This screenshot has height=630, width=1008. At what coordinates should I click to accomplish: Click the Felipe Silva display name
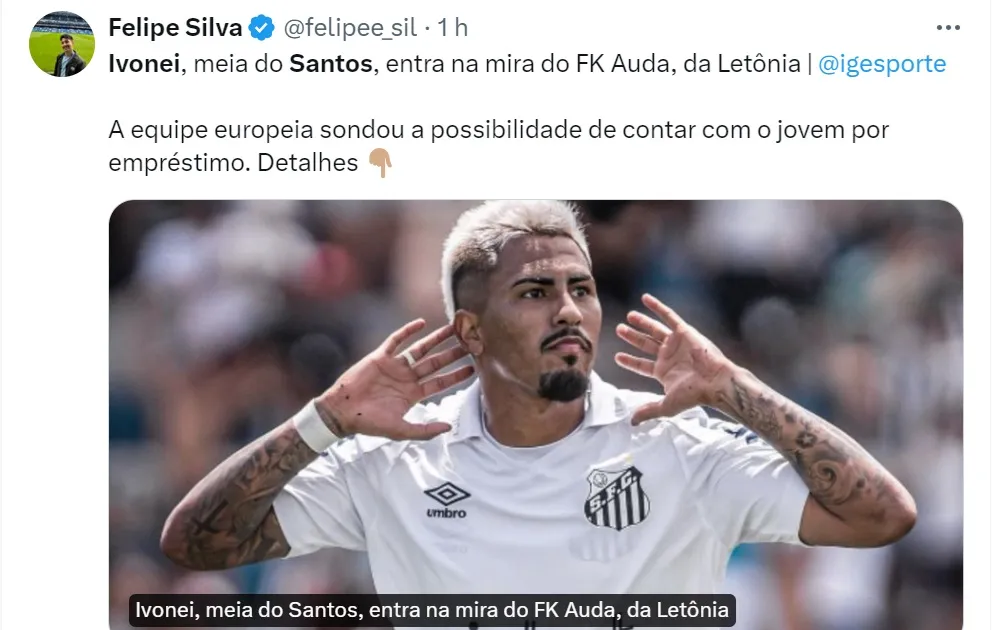[175, 28]
